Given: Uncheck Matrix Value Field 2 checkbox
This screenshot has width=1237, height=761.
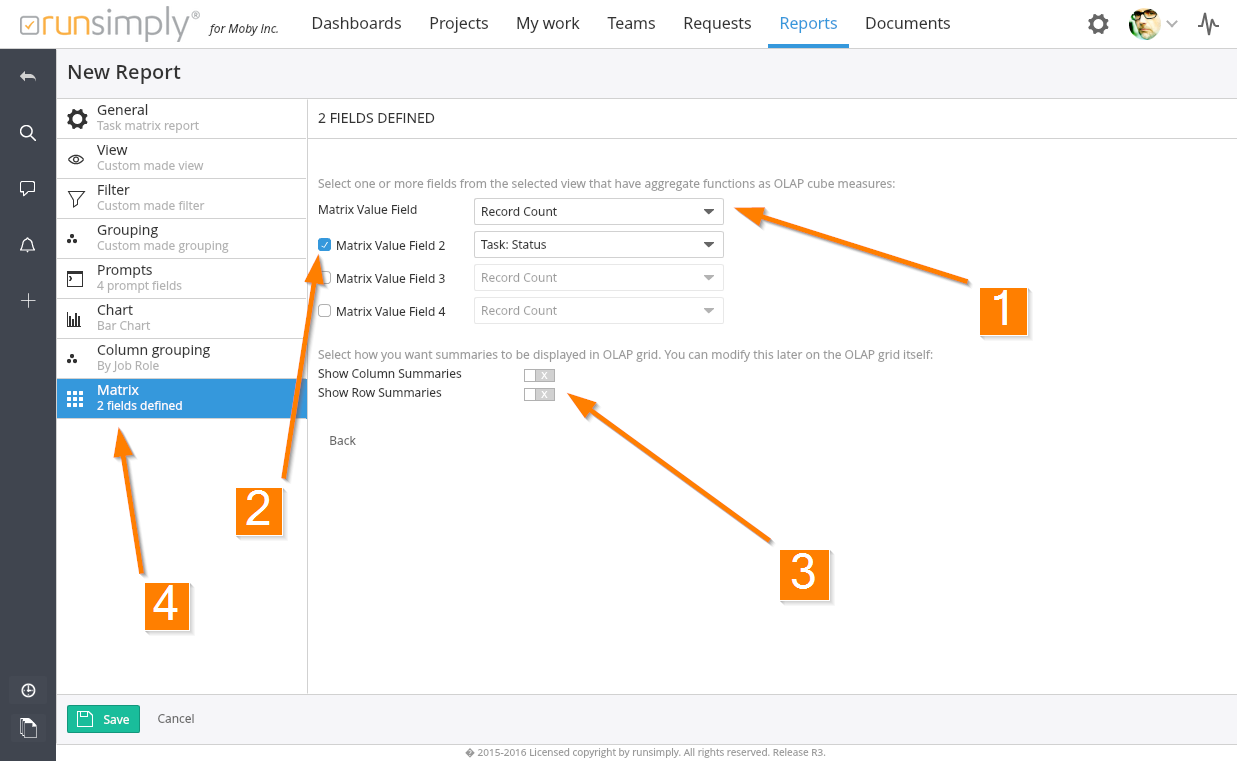Looking at the screenshot, I should (x=325, y=245).
